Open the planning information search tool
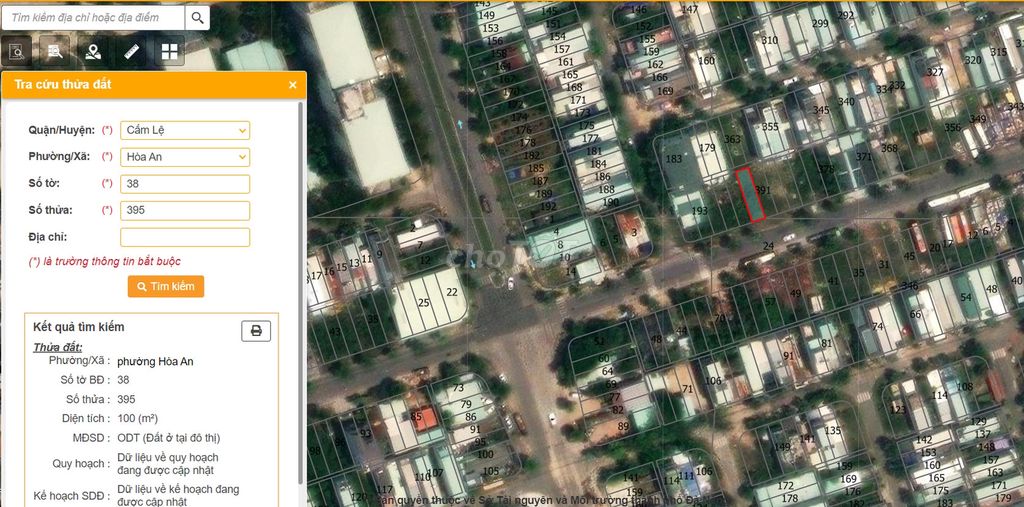The width and height of the screenshot is (1024, 507). coord(55,51)
